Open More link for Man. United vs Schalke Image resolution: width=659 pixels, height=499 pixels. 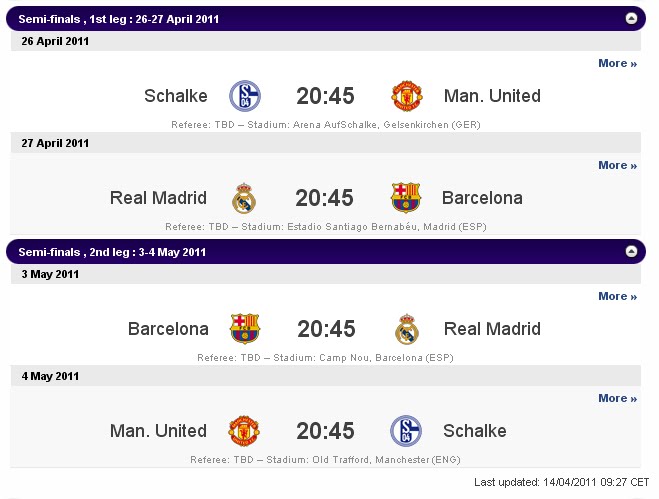(x=617, y=398)
